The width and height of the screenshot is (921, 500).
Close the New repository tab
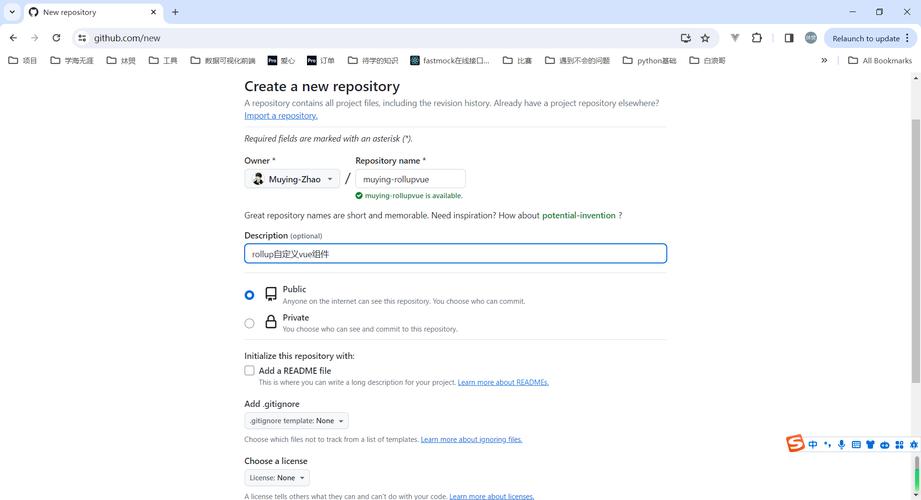[x=153, y=12]
